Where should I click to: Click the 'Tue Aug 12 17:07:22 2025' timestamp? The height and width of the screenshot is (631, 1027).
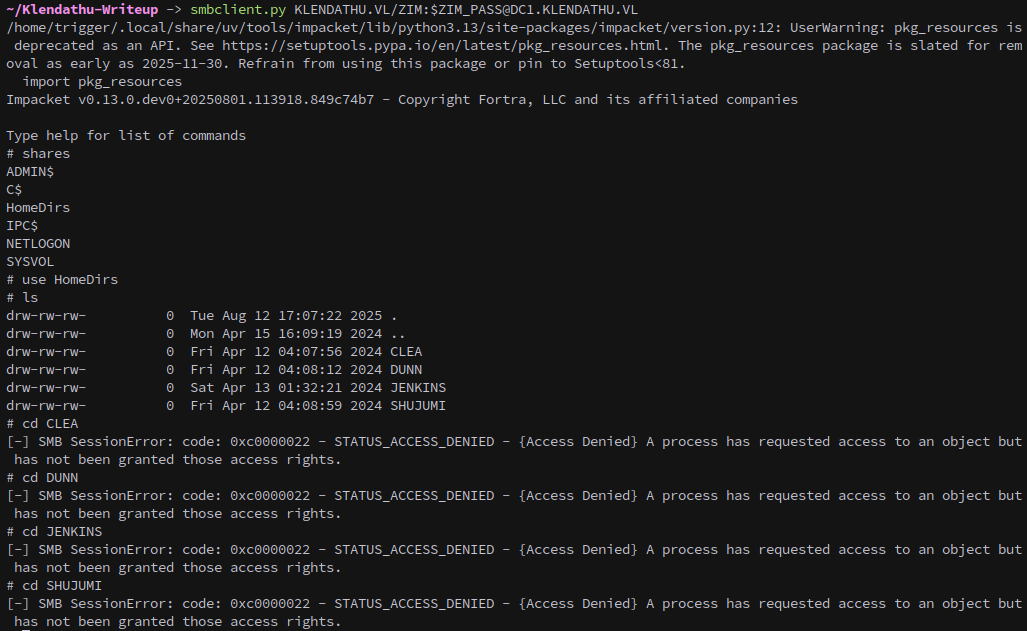[x=286, y=316]
